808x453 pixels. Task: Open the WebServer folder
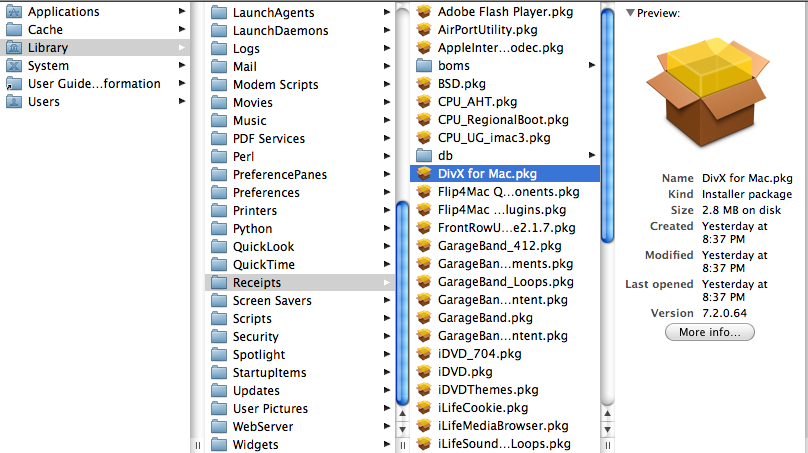click(300, 427)
